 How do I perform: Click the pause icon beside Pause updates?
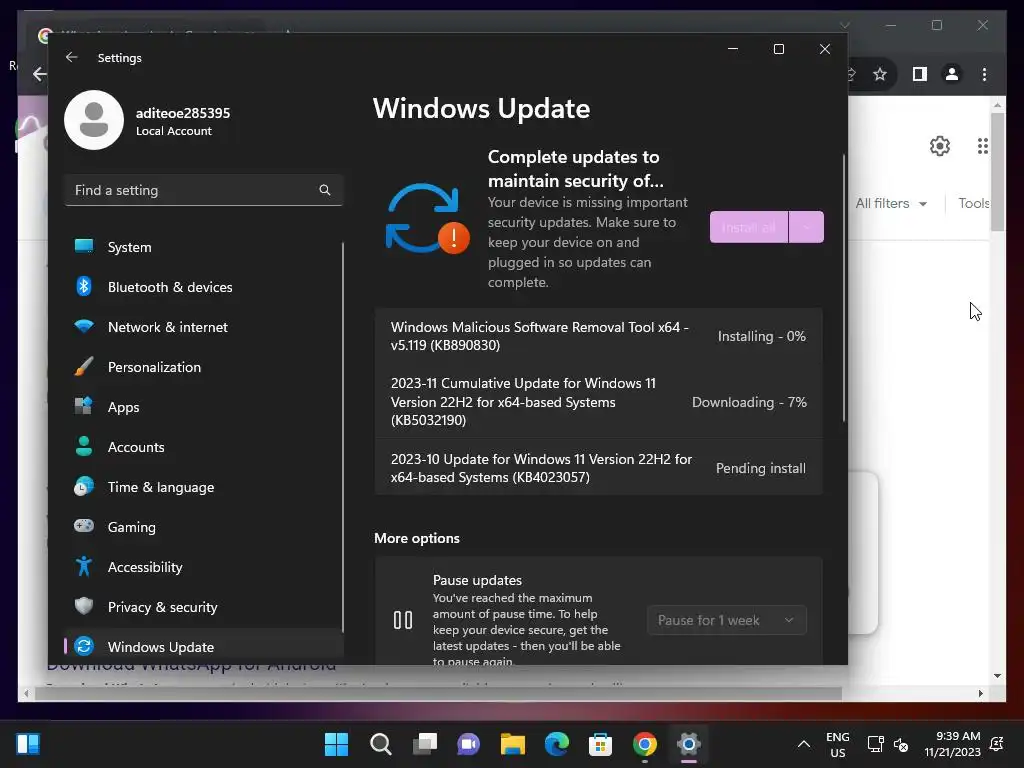[403, 620]
